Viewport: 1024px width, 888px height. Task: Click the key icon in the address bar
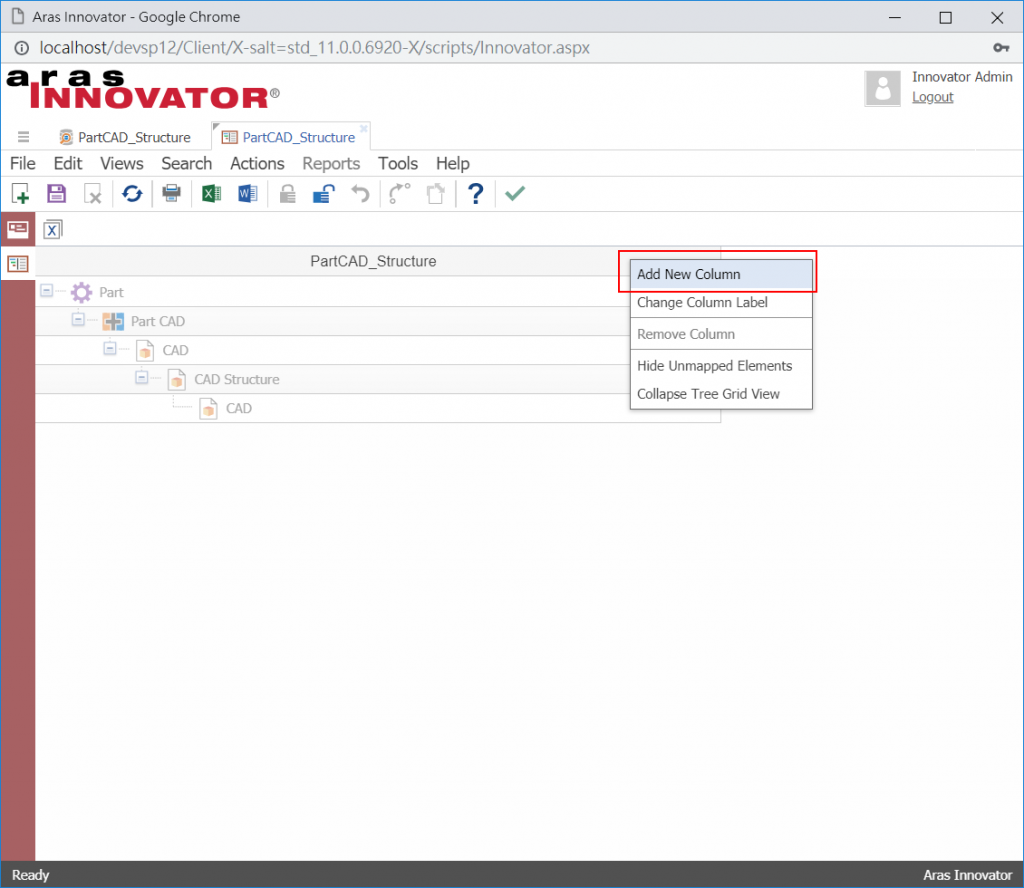pos(1000,48)
